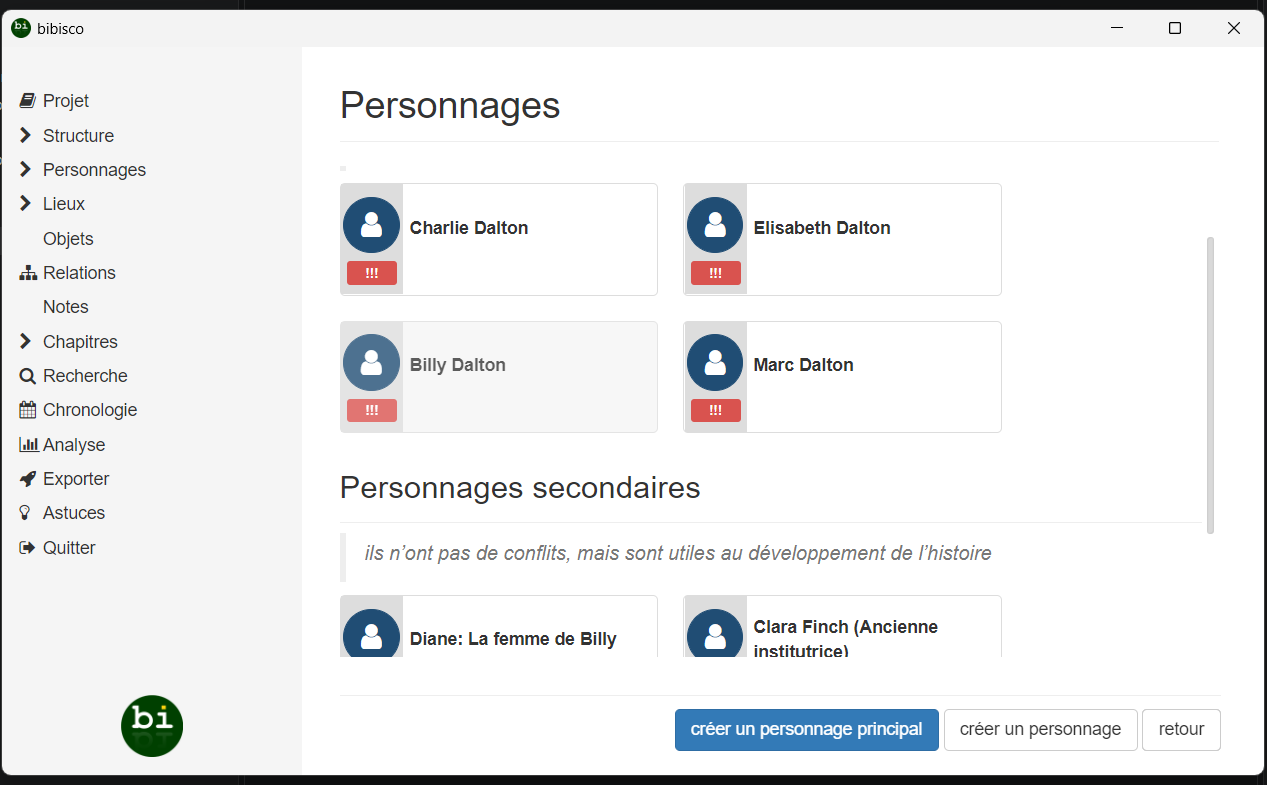Click the red !!! badge under Marc Dalton

coord(716,410)
